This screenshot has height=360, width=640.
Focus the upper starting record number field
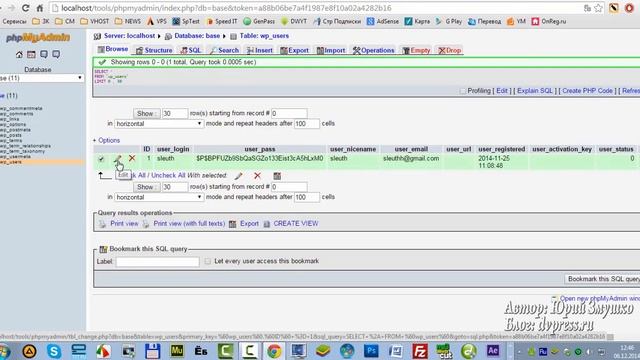(x=289, y=113)
